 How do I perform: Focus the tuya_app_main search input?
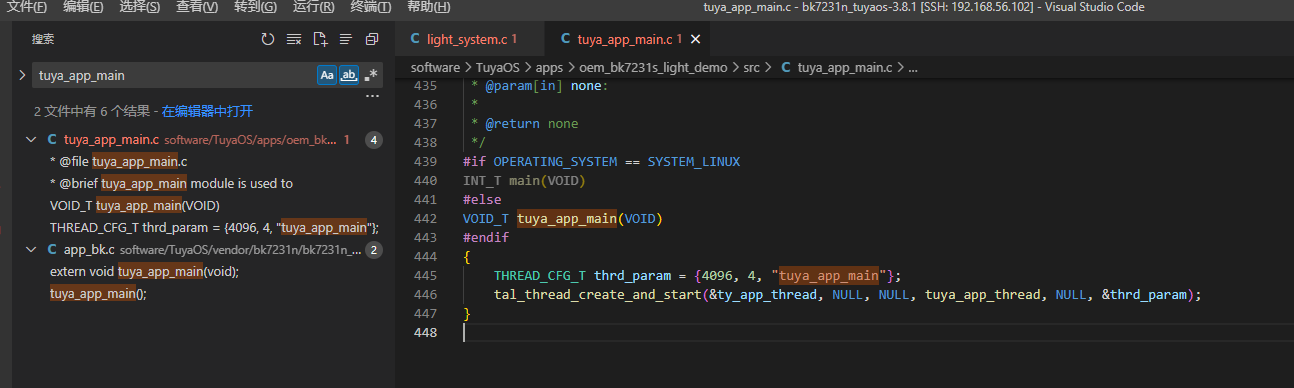[175, 75]
